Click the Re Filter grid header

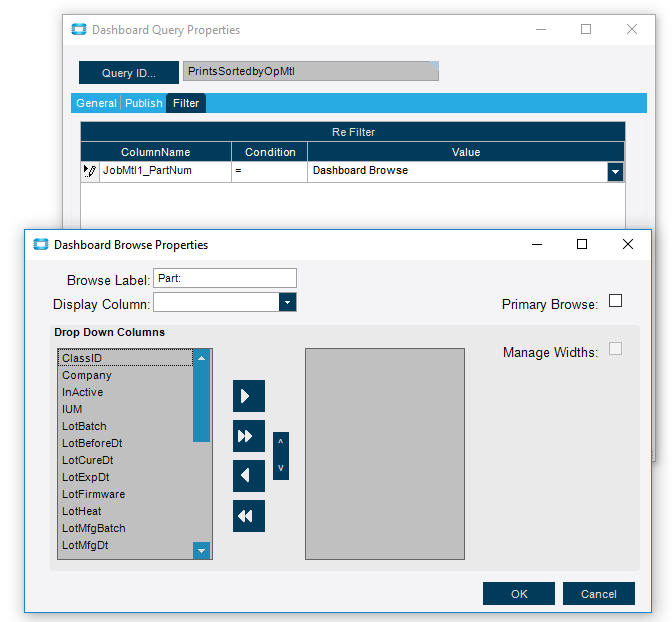point(353,132)
